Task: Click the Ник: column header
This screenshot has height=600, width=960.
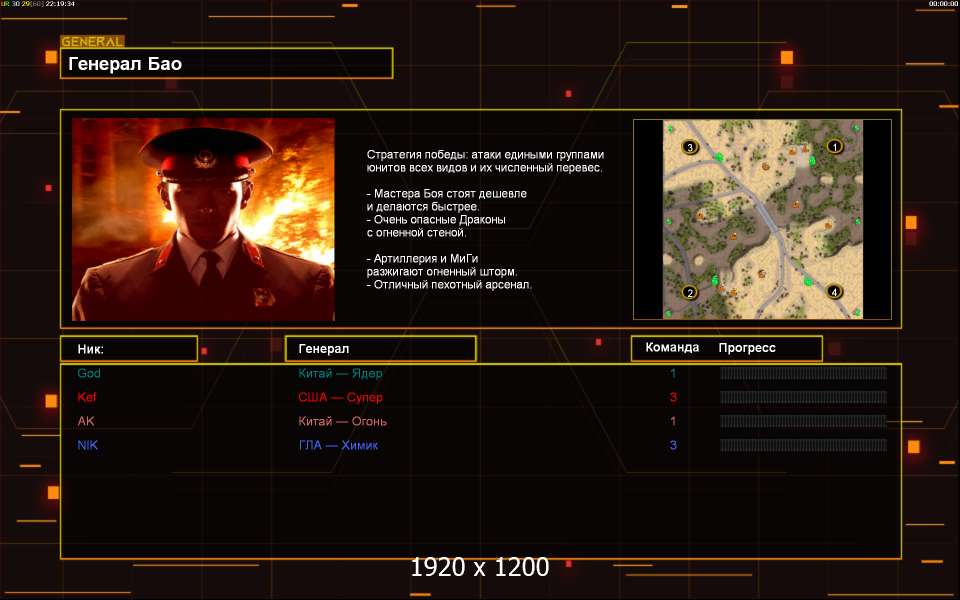Action: click(x=129, y=349)
